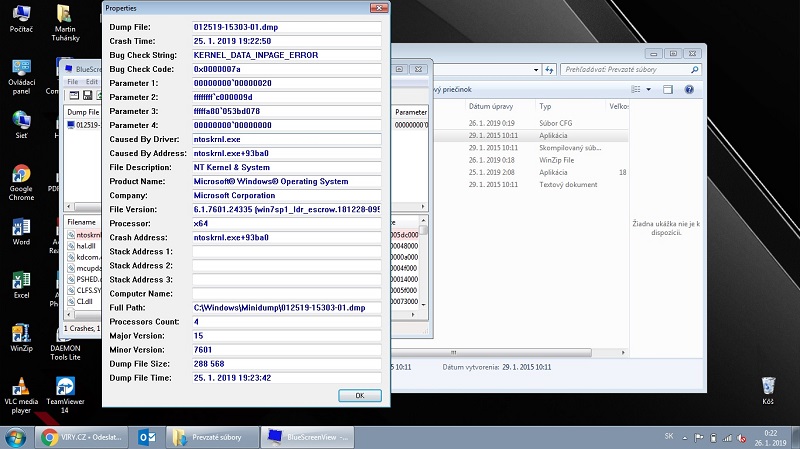Select the Bug Check String value field
The width and height of the screenshot is (800, 449).
(286, 54)
